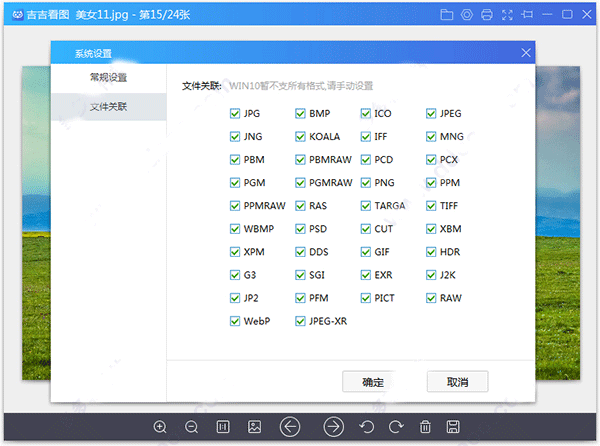Toggle G3 checkbox
Viewport: 600px width, 446px height.
(x=235, y=275)
